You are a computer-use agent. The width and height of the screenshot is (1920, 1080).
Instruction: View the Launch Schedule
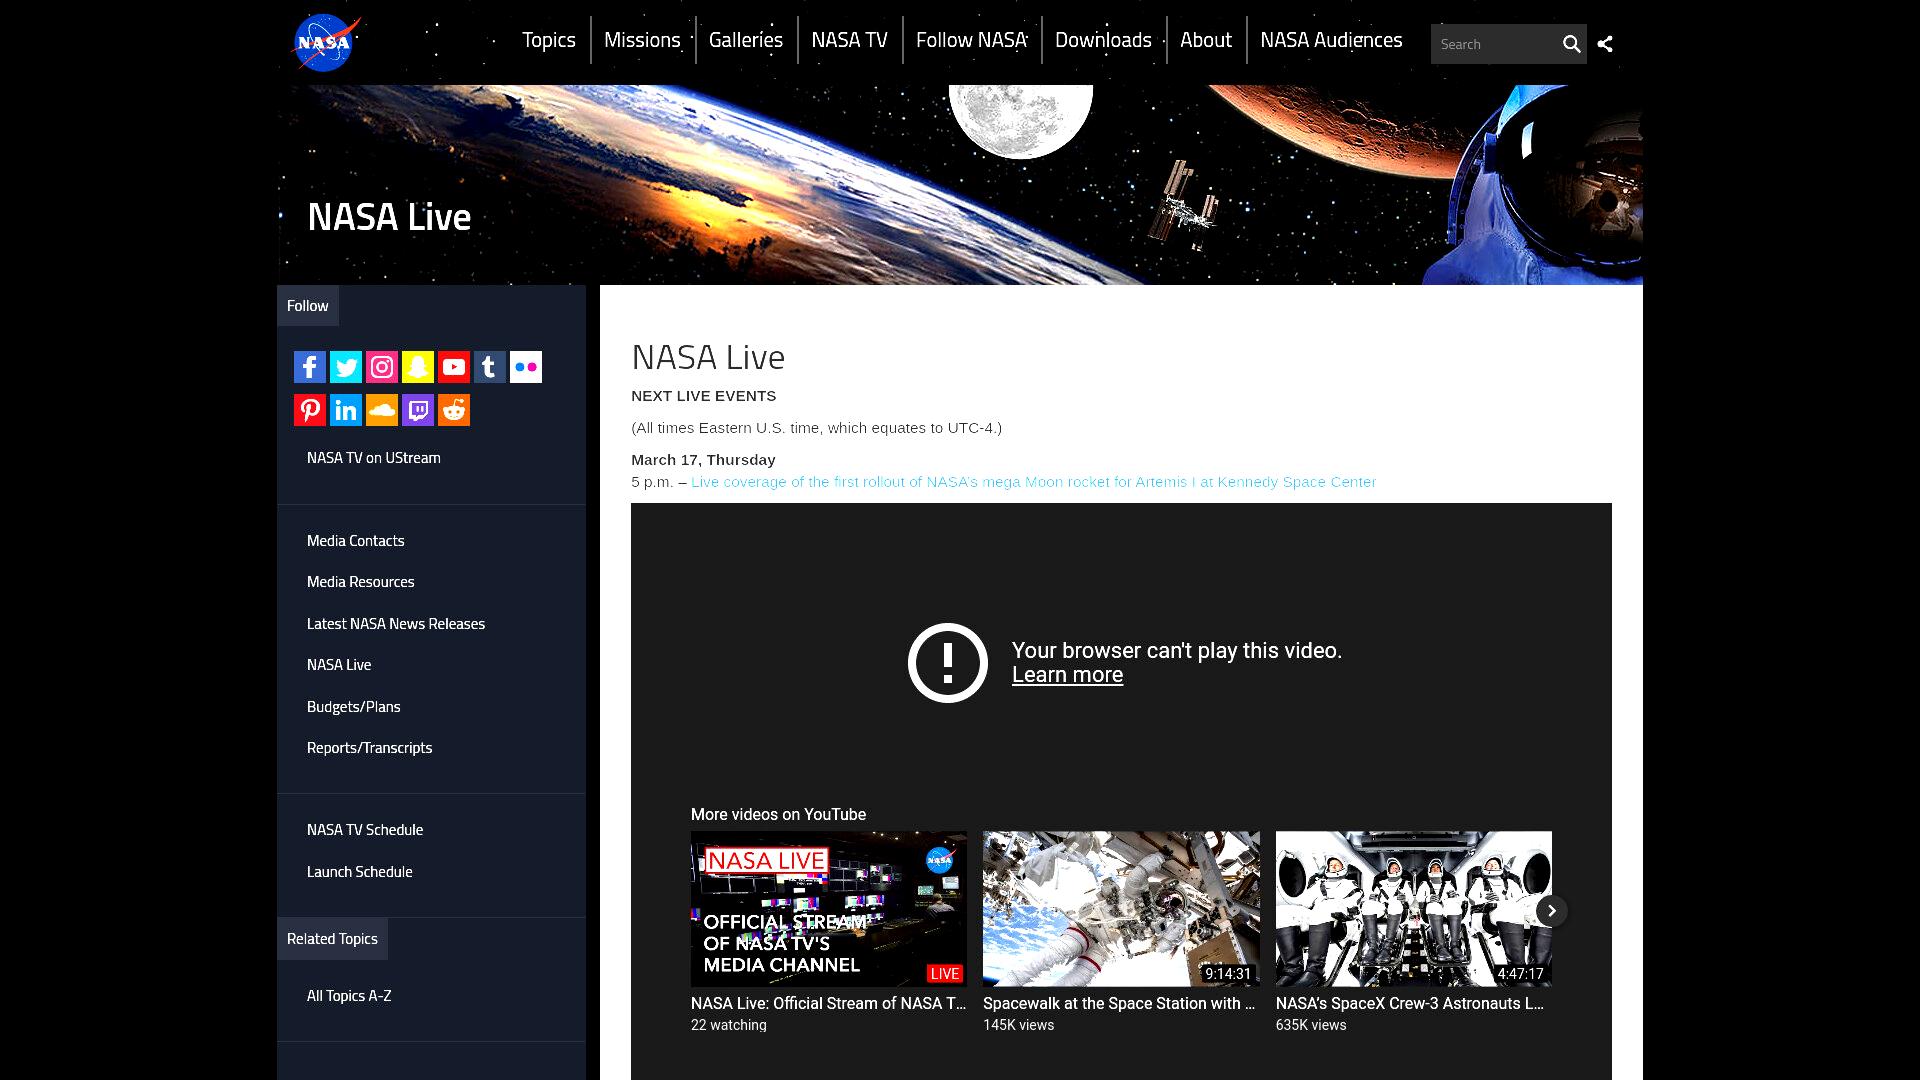coord(360,872)
